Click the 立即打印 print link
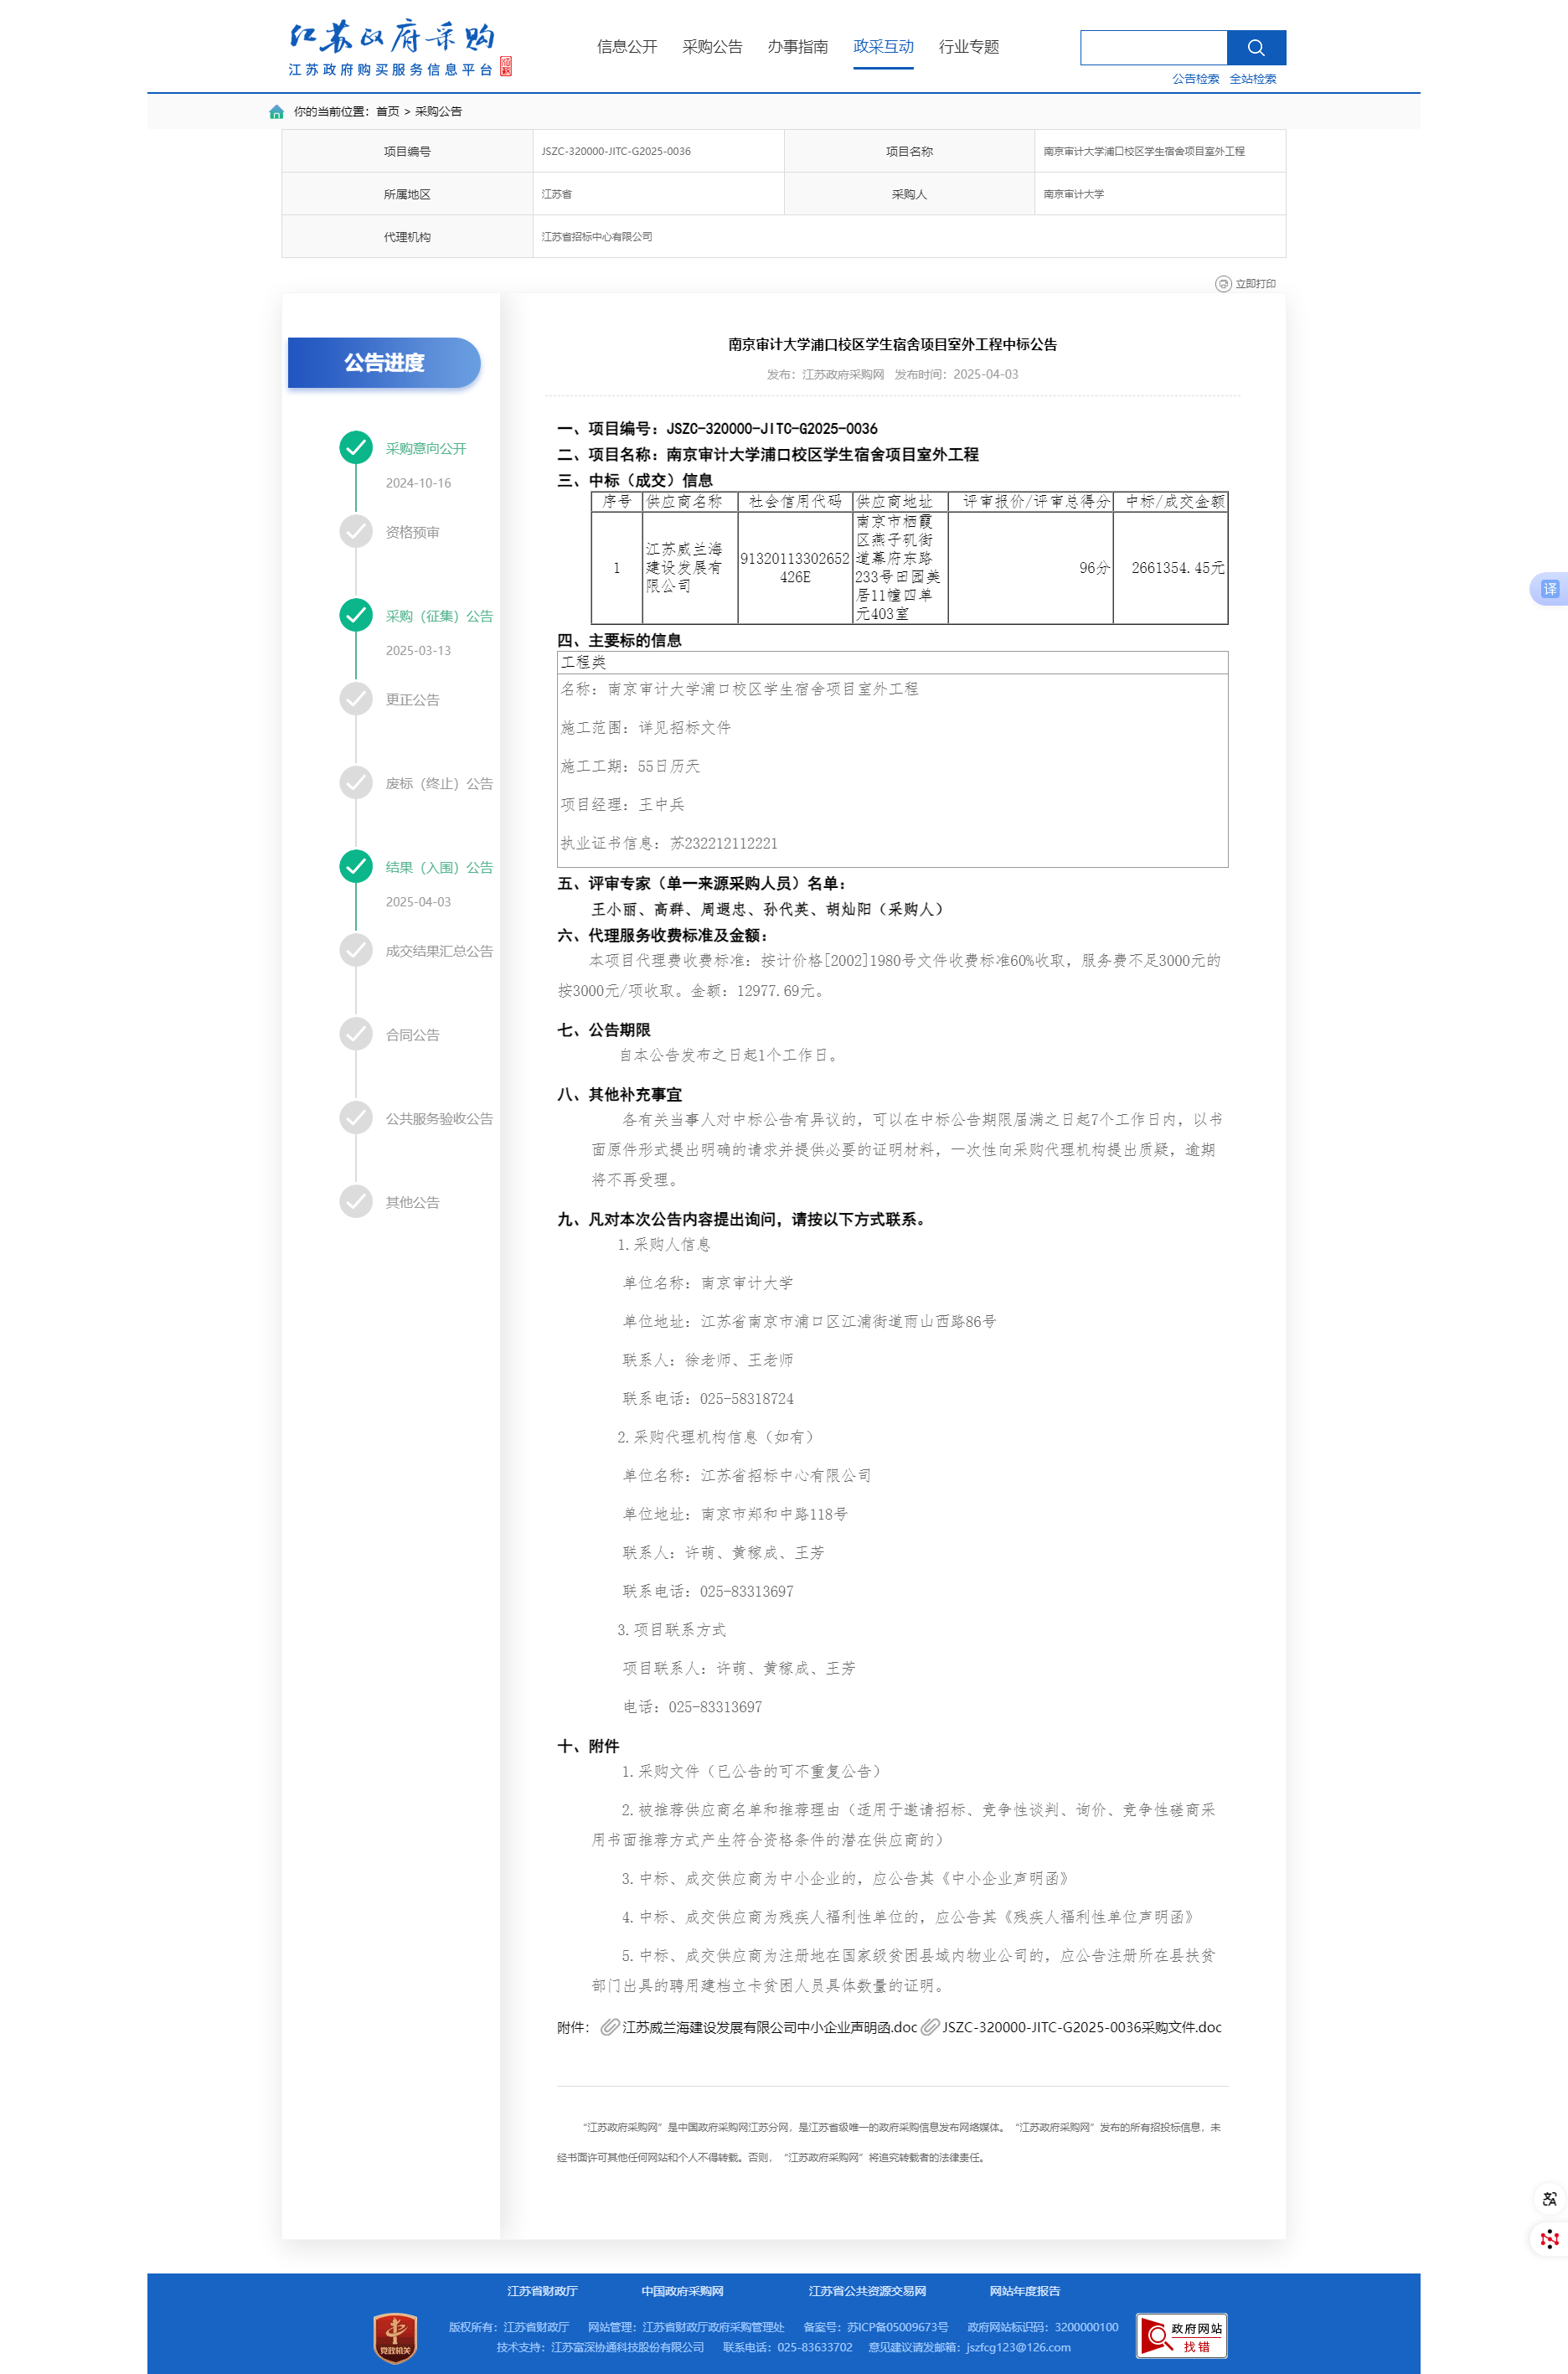Viewport: 1568px width, 2374px height. [1255, 284]
